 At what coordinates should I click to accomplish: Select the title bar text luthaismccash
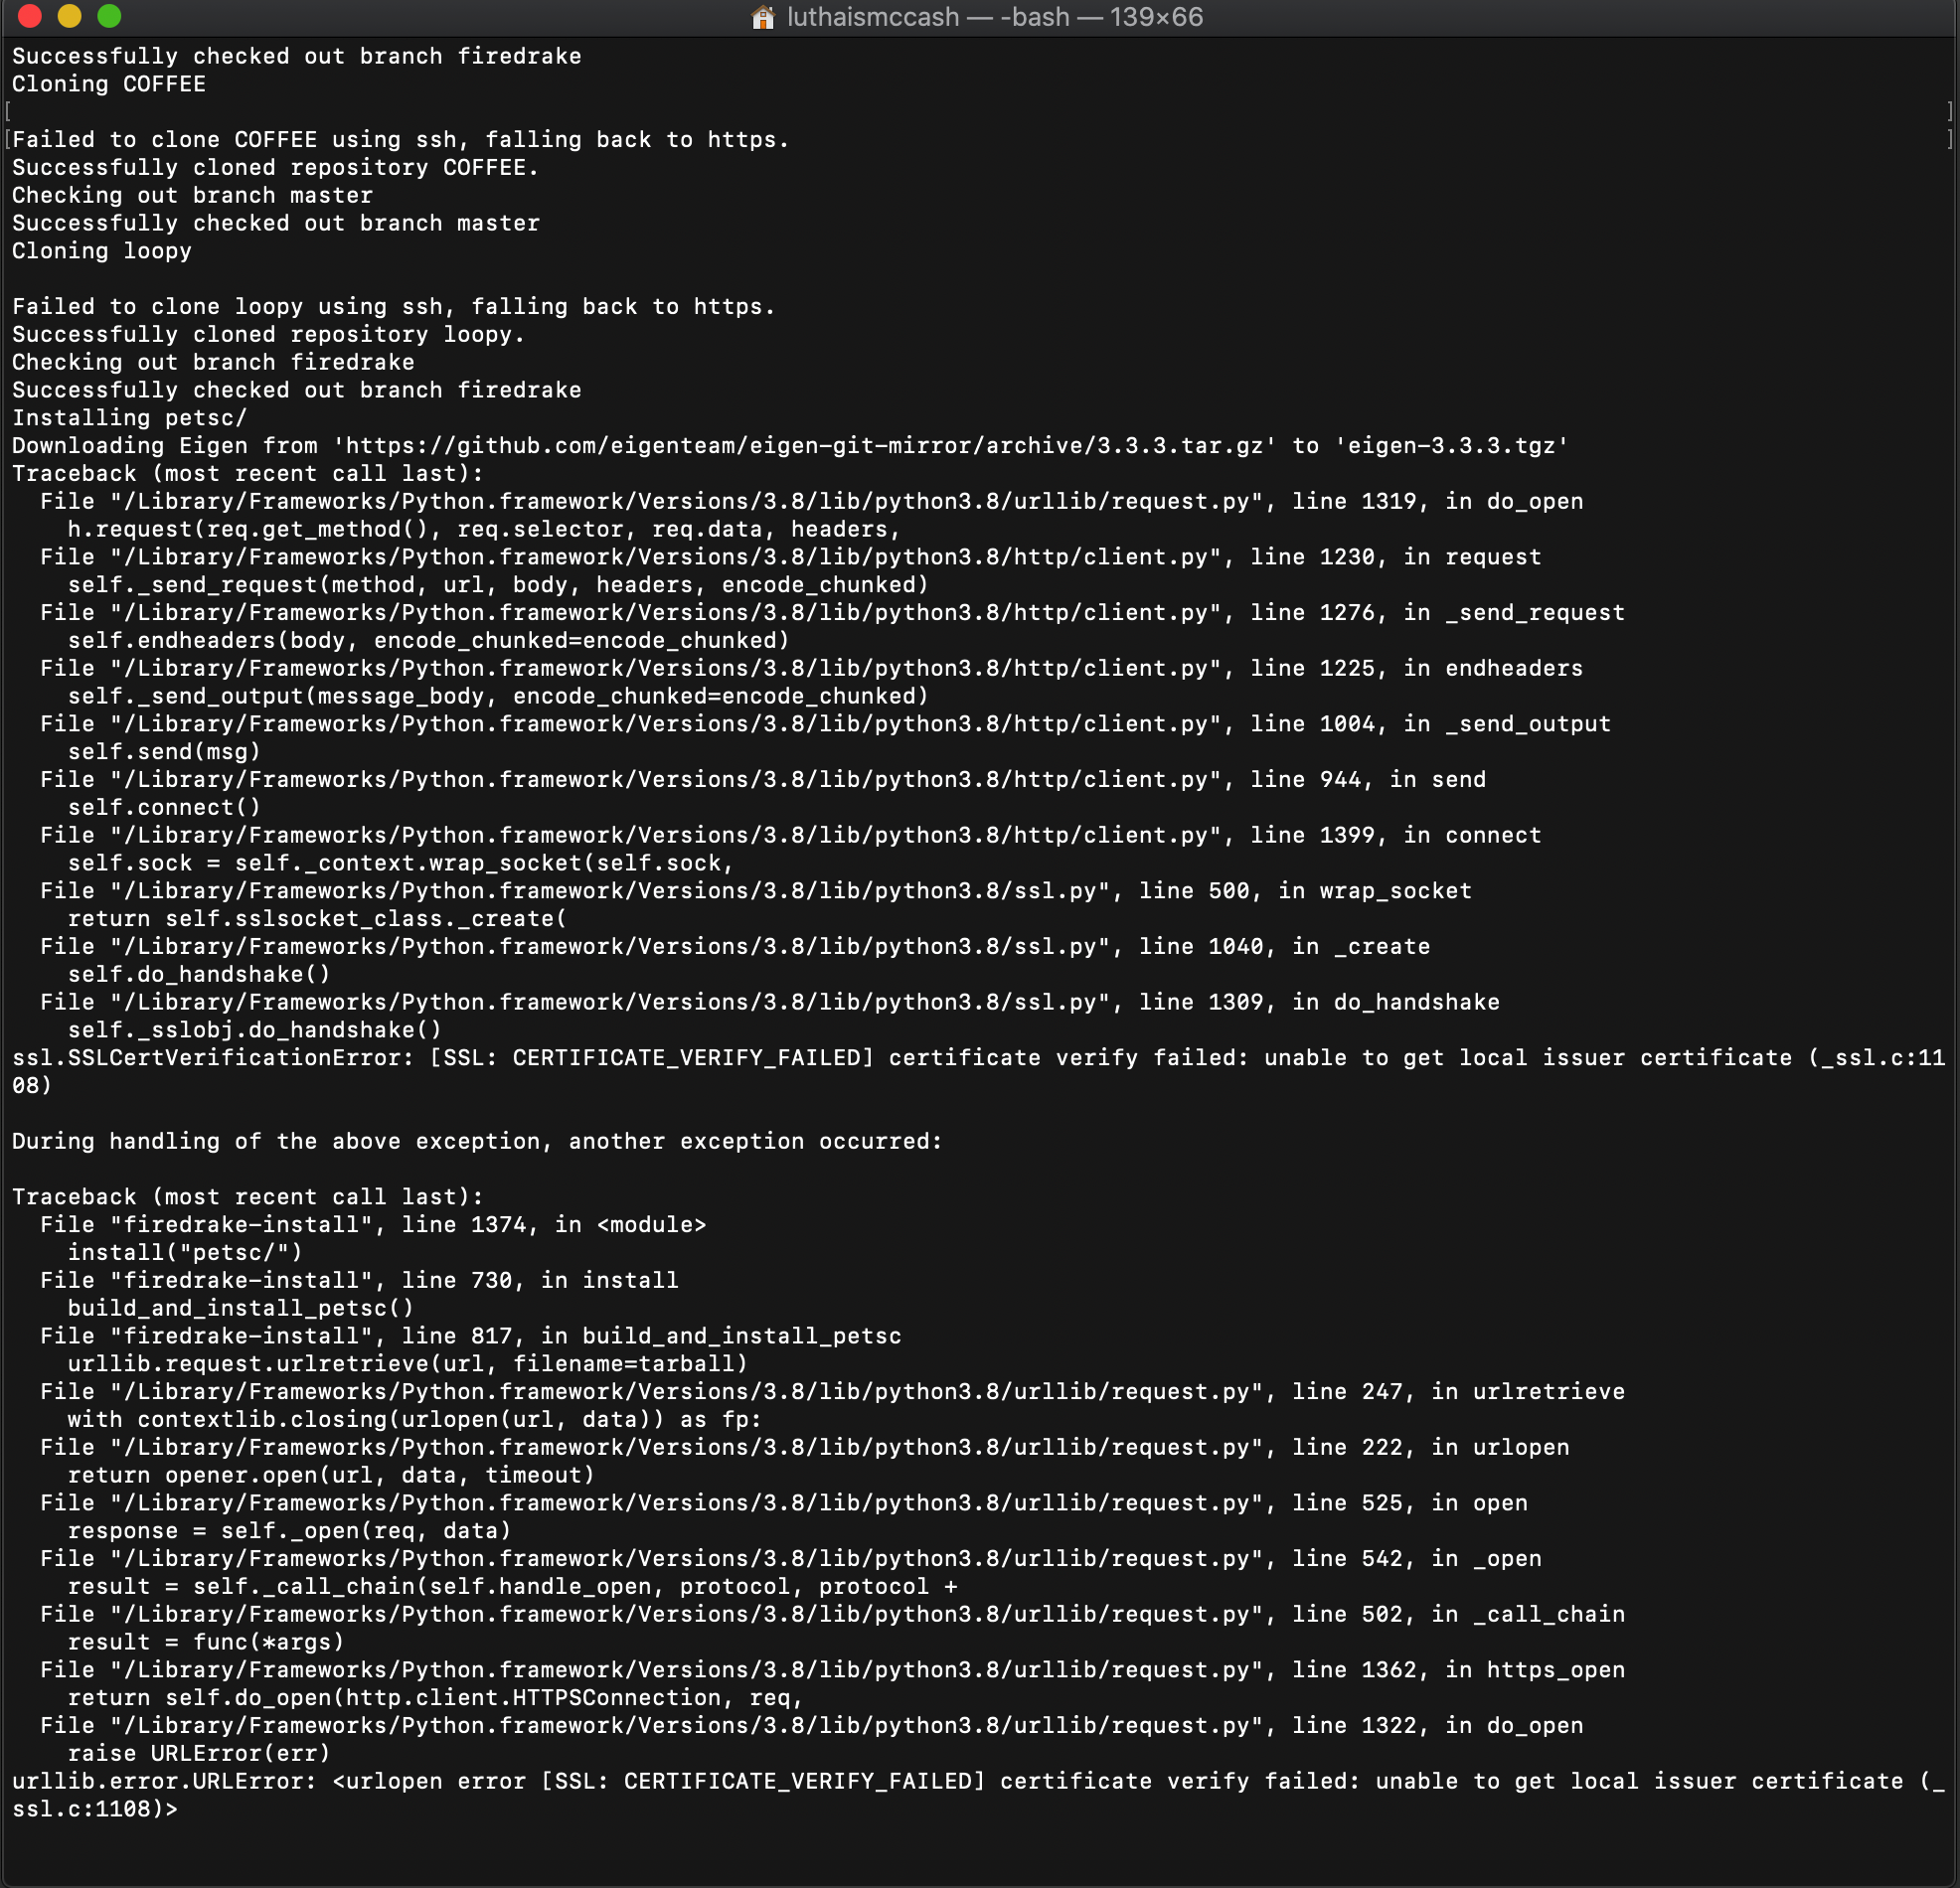870,17
